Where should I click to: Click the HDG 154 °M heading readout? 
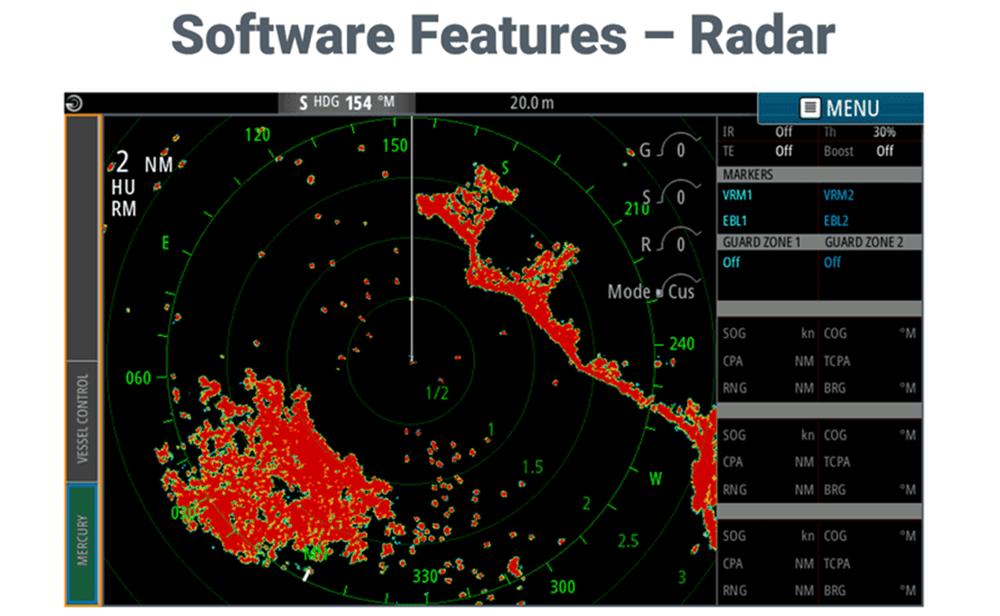347,103
